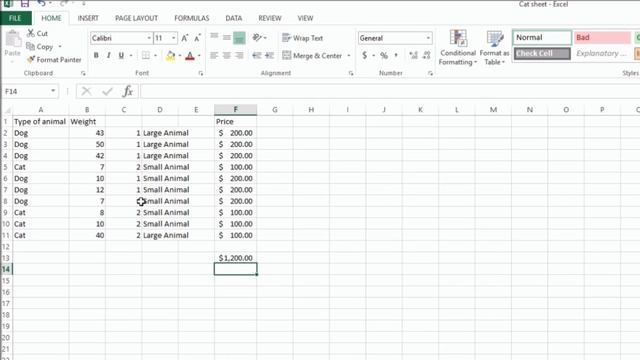Launch the Alignment settings dialog expander
Image resolution: width=640 pixels, height=360 pixels.
[x=351, y=73]
